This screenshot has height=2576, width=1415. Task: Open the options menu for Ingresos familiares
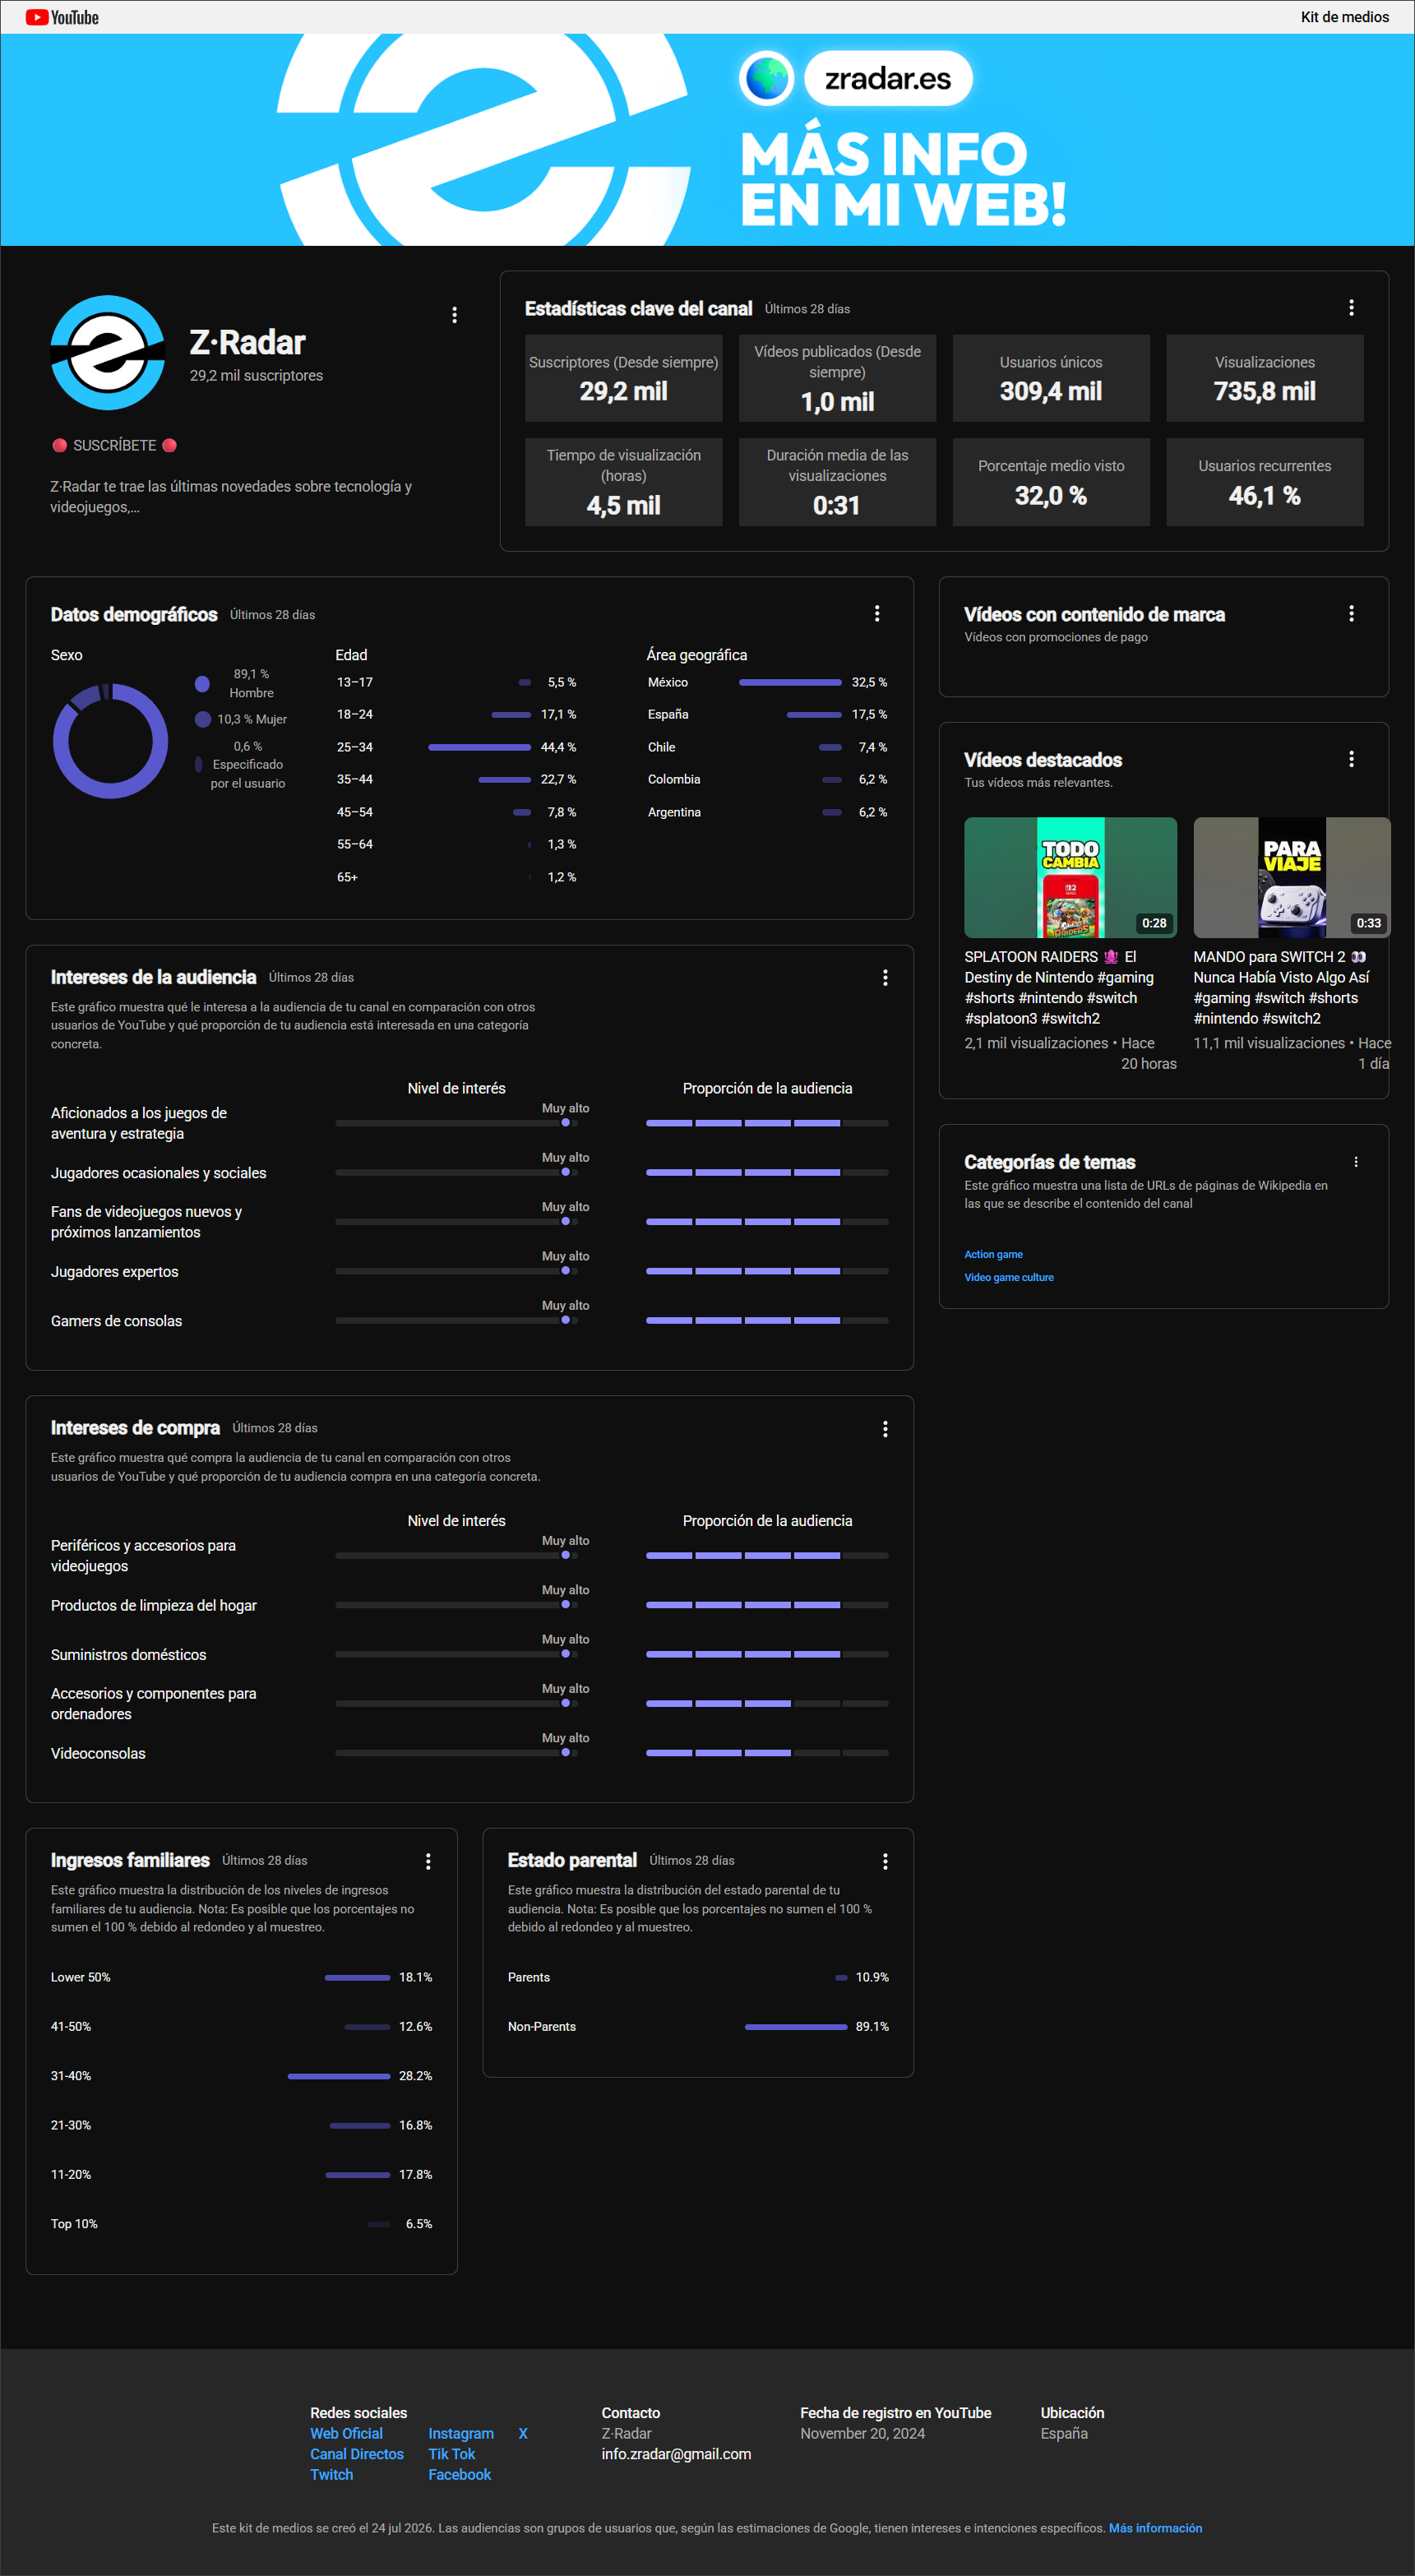pyautogui.click(x=428, y=1861)
